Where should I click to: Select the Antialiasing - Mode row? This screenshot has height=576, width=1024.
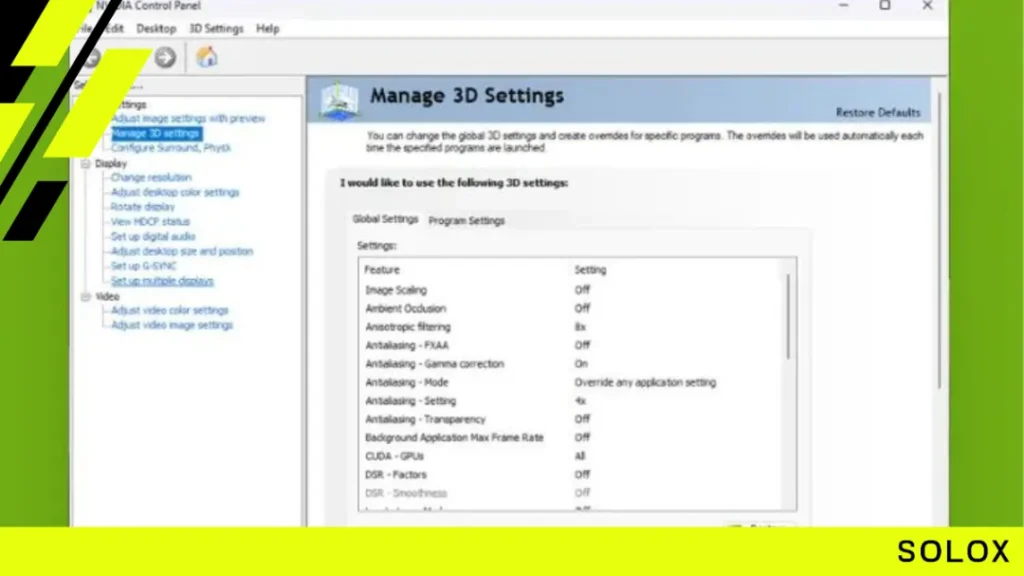(x=571, y=382)
